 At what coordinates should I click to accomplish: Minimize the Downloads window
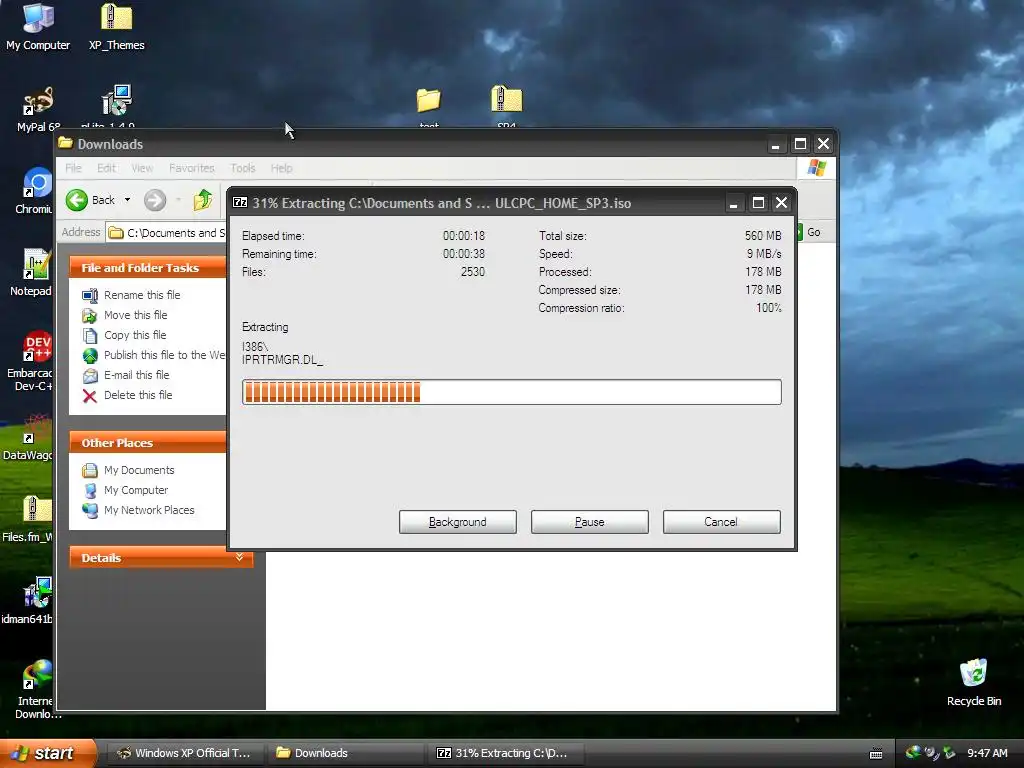[x=775, y=144]
